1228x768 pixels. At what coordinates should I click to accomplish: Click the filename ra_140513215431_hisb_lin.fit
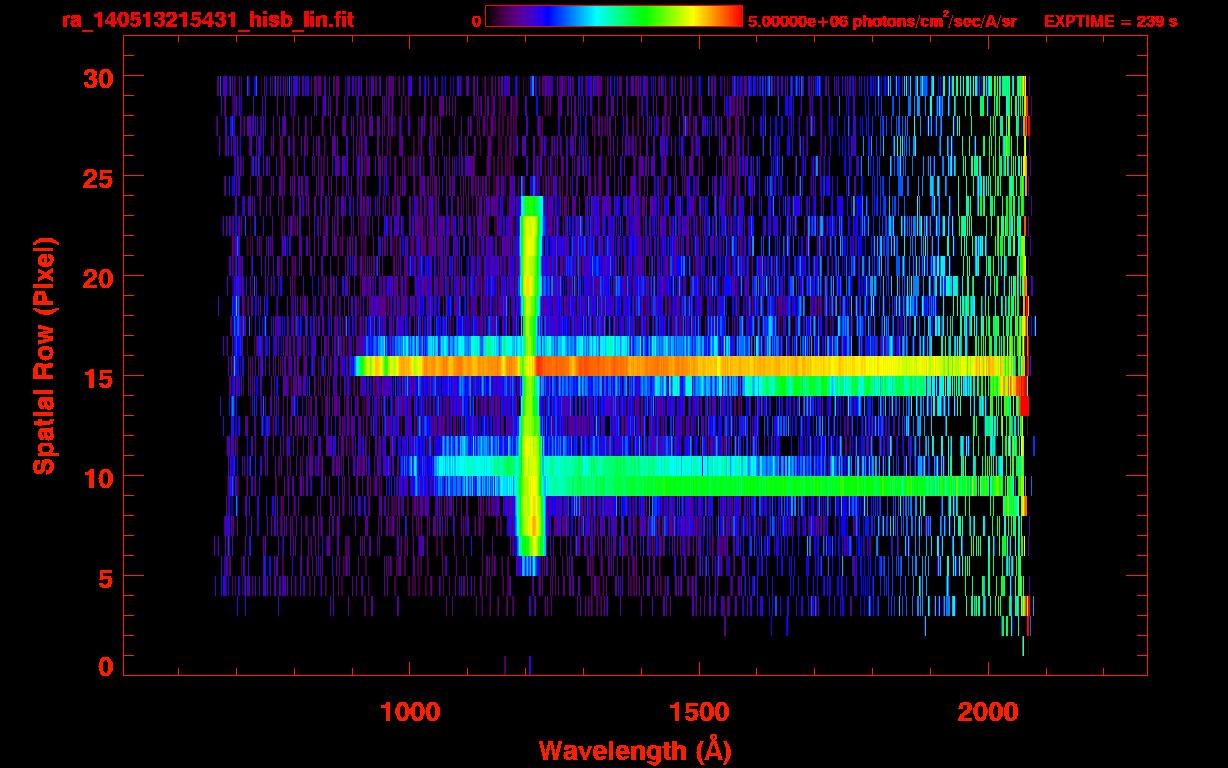click(207, 20)
